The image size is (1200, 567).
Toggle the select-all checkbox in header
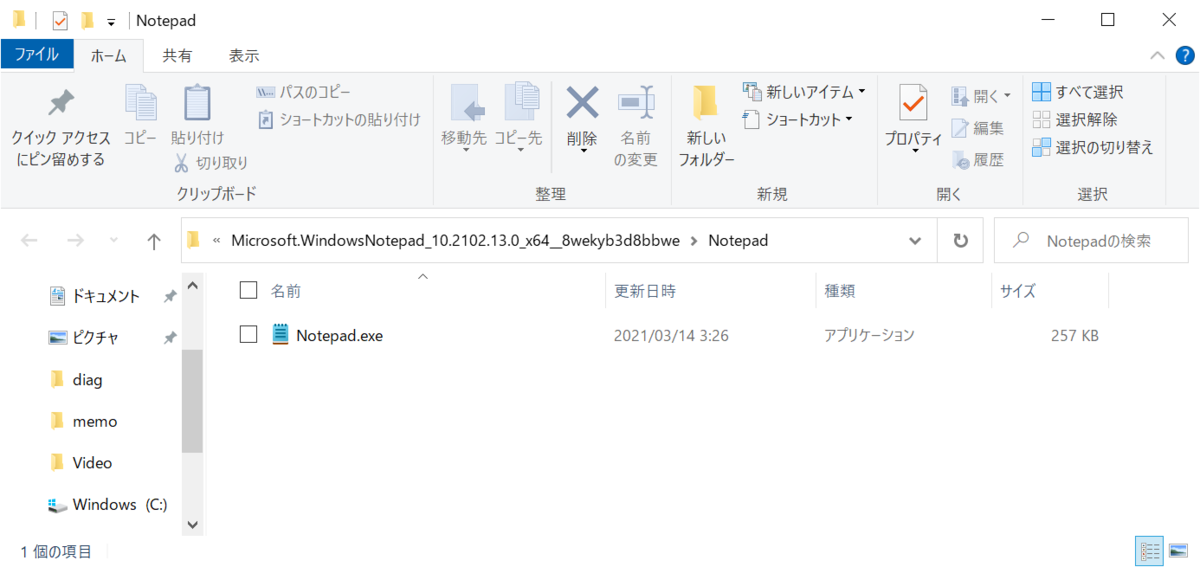click(249, 291)
